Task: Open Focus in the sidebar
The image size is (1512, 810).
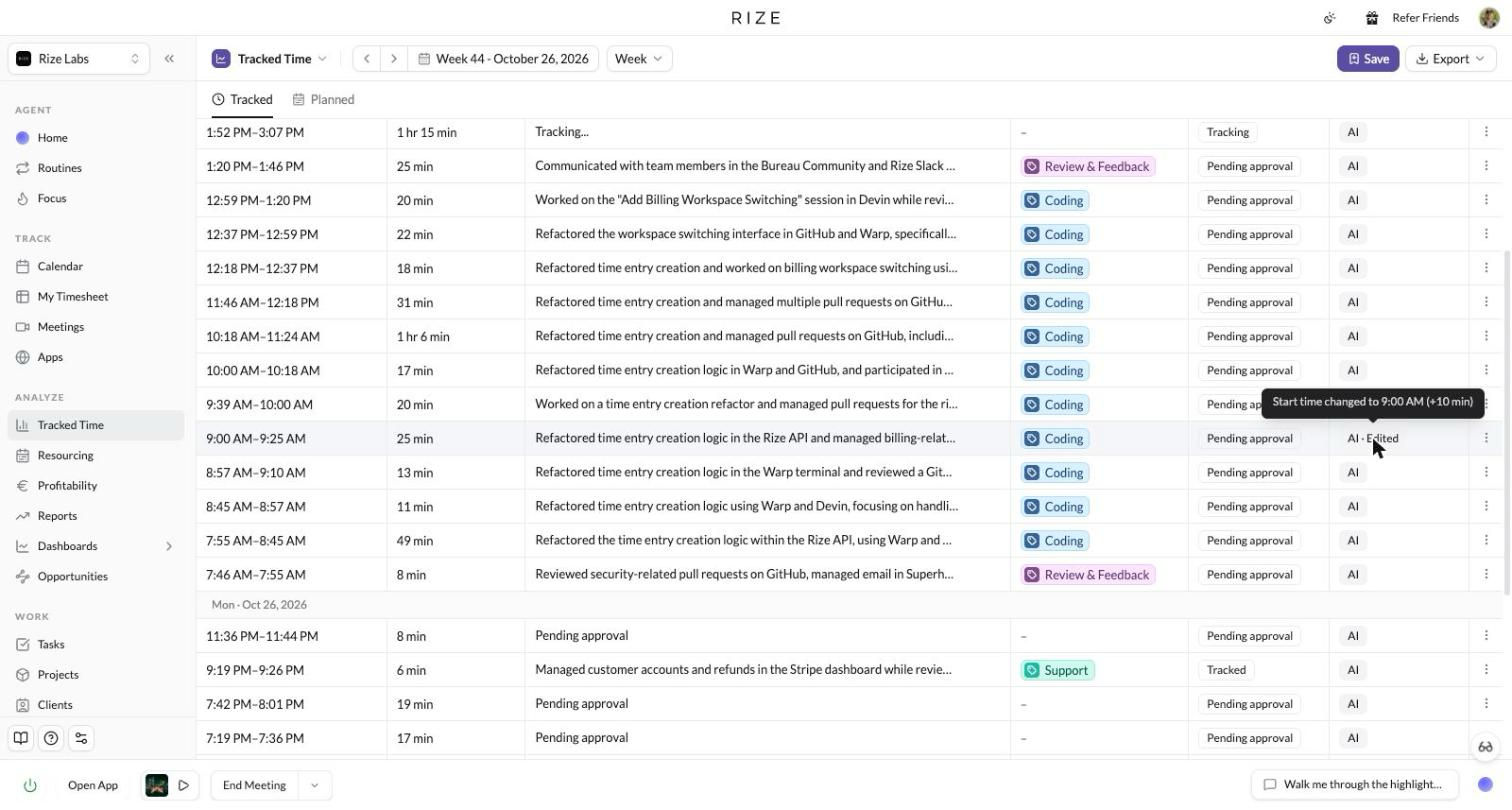Action: [x=95, y=198]
